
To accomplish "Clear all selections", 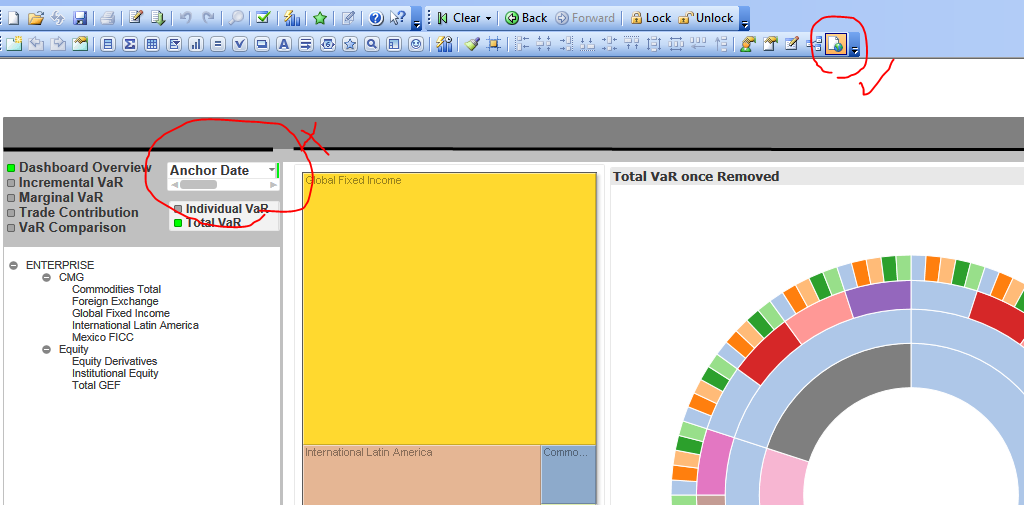I will click(459, 18).
